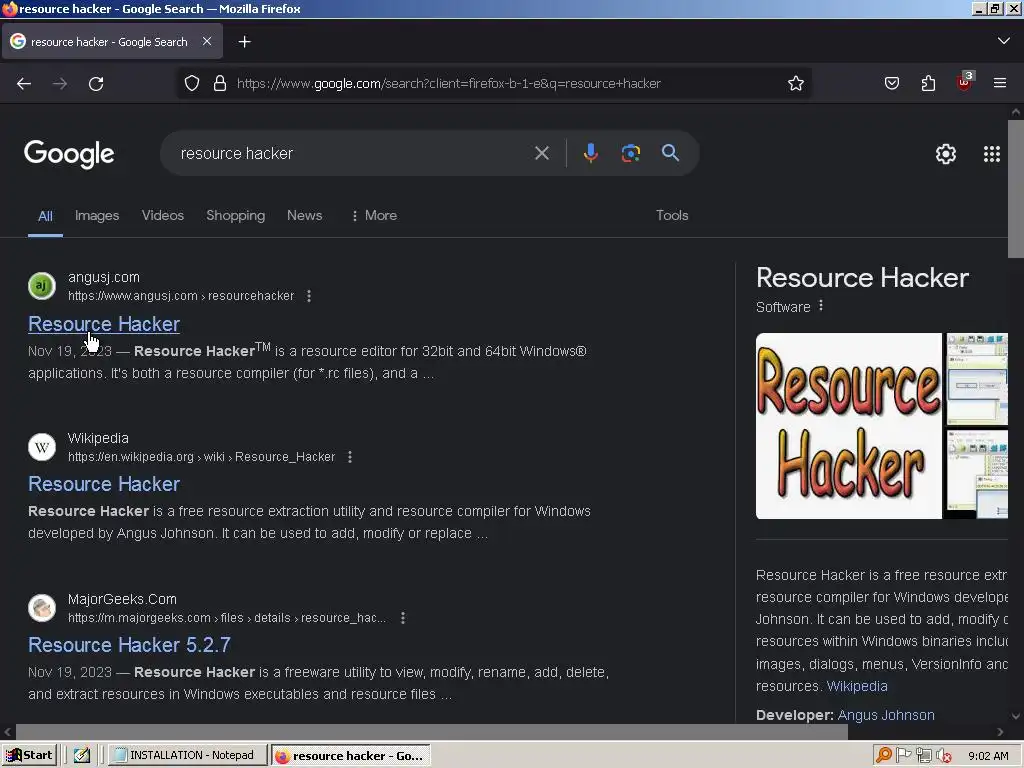Click the Firefox address bar URL
Viewport: 1024px width, 768px height.
click(x=449, y=84)
